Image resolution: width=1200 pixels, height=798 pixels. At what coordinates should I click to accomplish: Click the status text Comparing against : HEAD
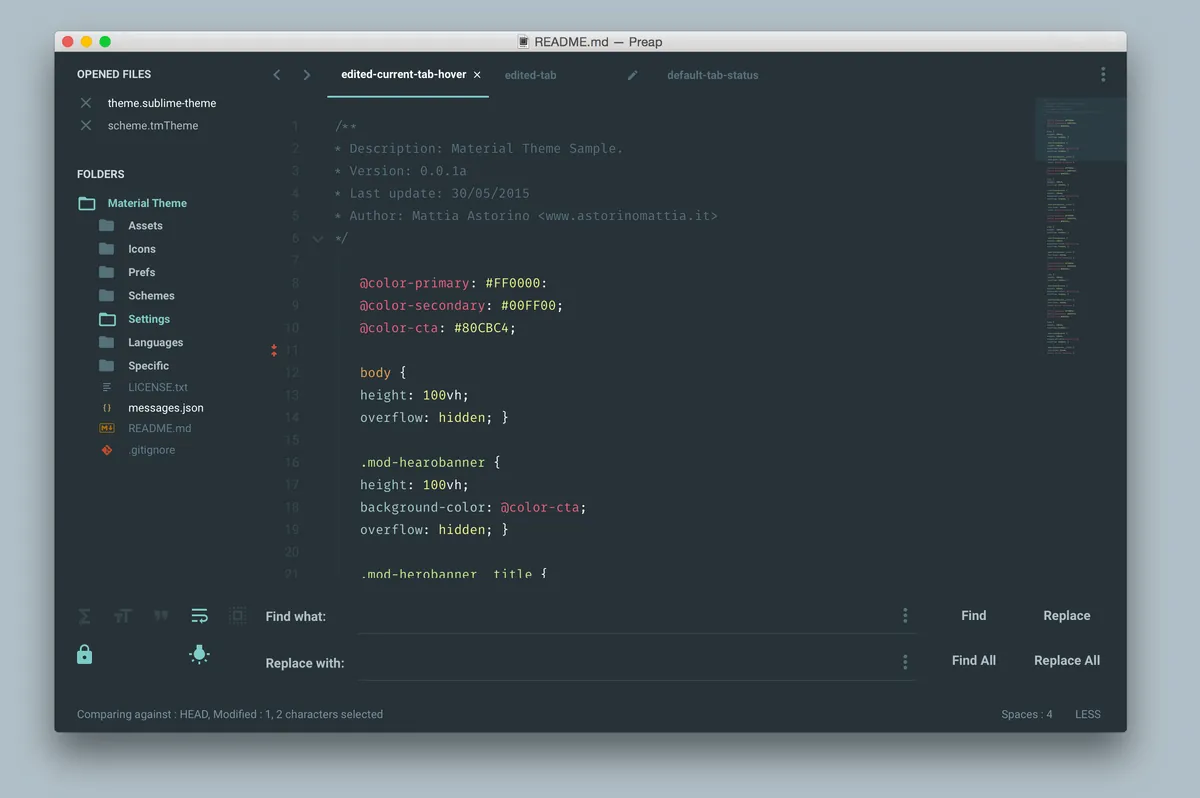(x=143, y=714)
